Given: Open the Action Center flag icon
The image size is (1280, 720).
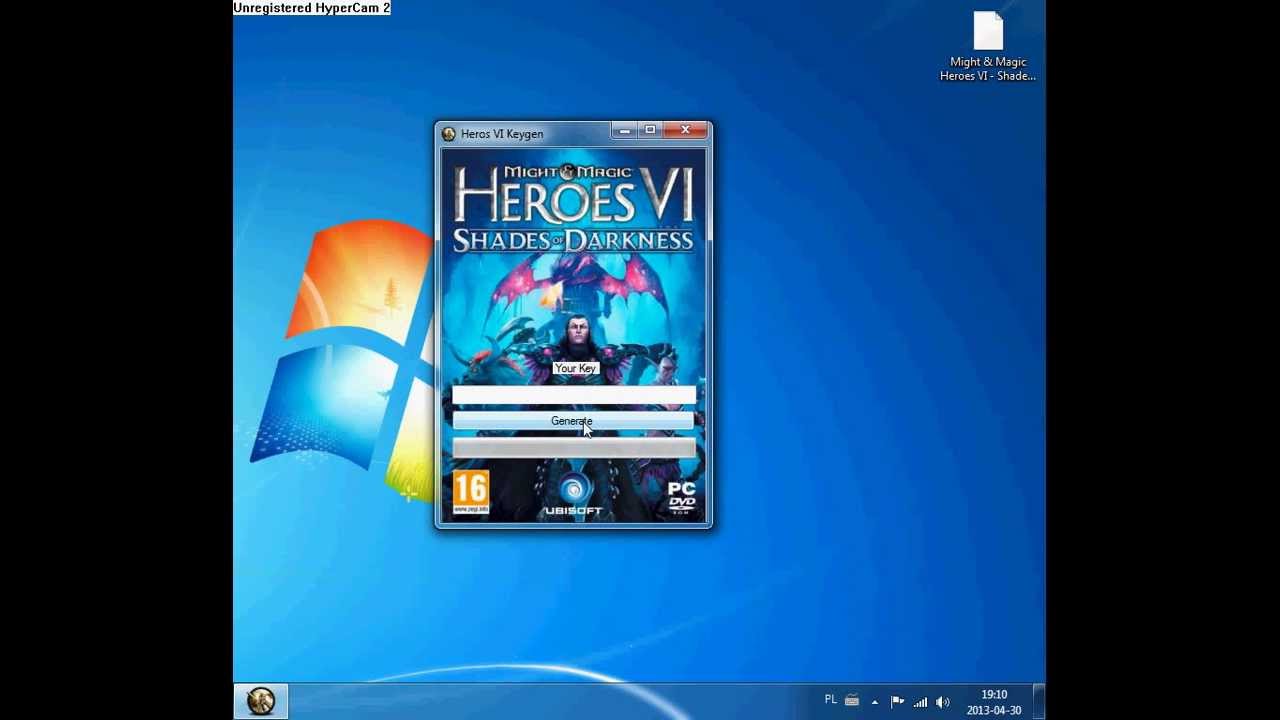Looking at the screenshot, I should pos(897,702).
